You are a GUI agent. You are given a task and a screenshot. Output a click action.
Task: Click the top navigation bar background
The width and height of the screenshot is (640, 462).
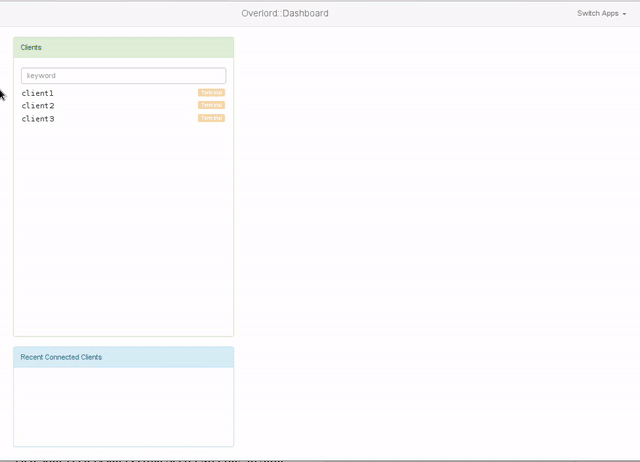click(449, 13)
